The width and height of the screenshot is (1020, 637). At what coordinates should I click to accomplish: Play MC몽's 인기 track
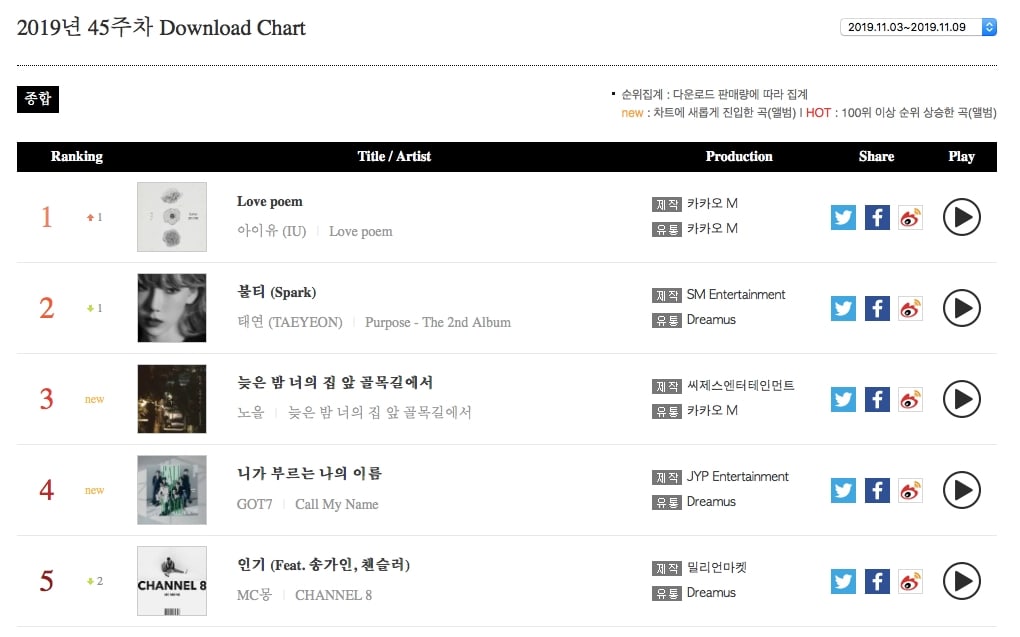pyautogui.click(x=961, y=582)
